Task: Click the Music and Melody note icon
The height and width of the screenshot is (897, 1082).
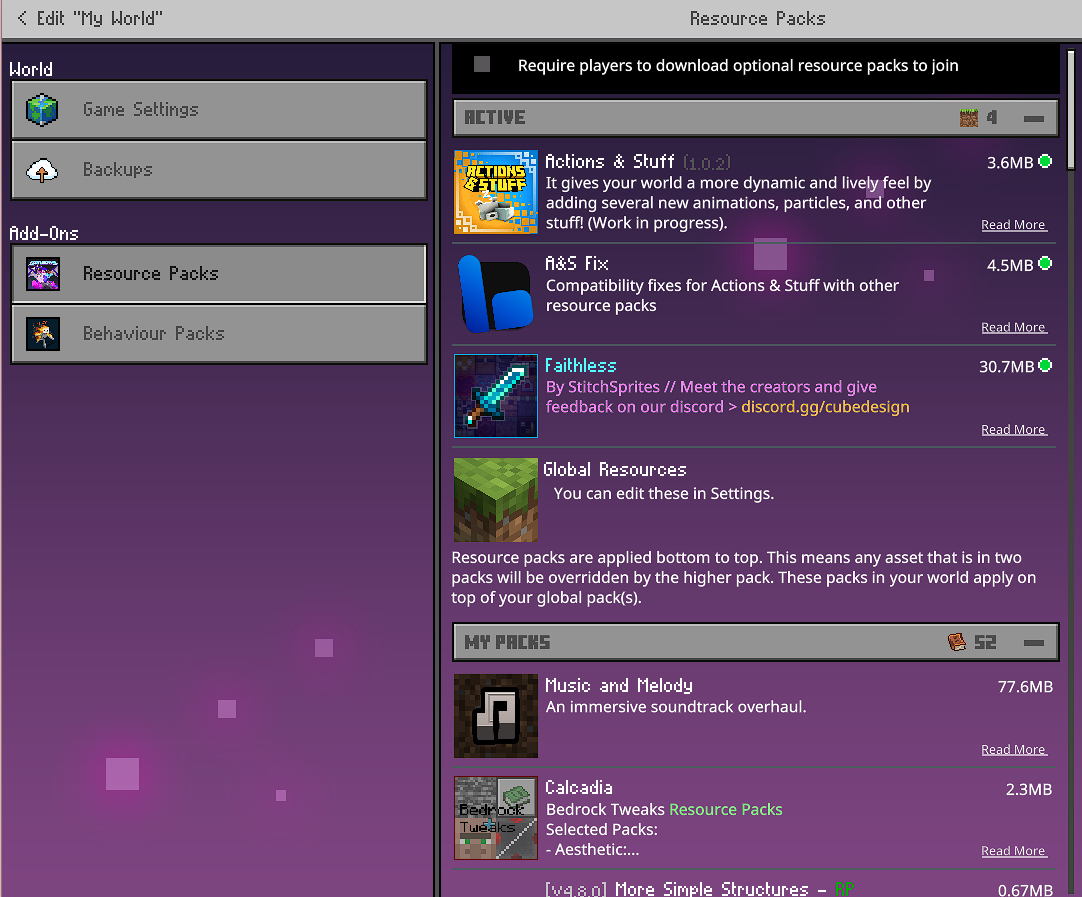Action: point(495,716)
